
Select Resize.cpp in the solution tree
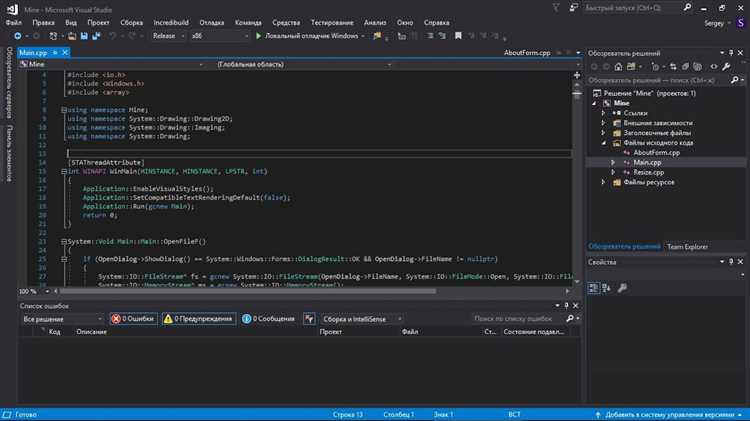[649, 171]
